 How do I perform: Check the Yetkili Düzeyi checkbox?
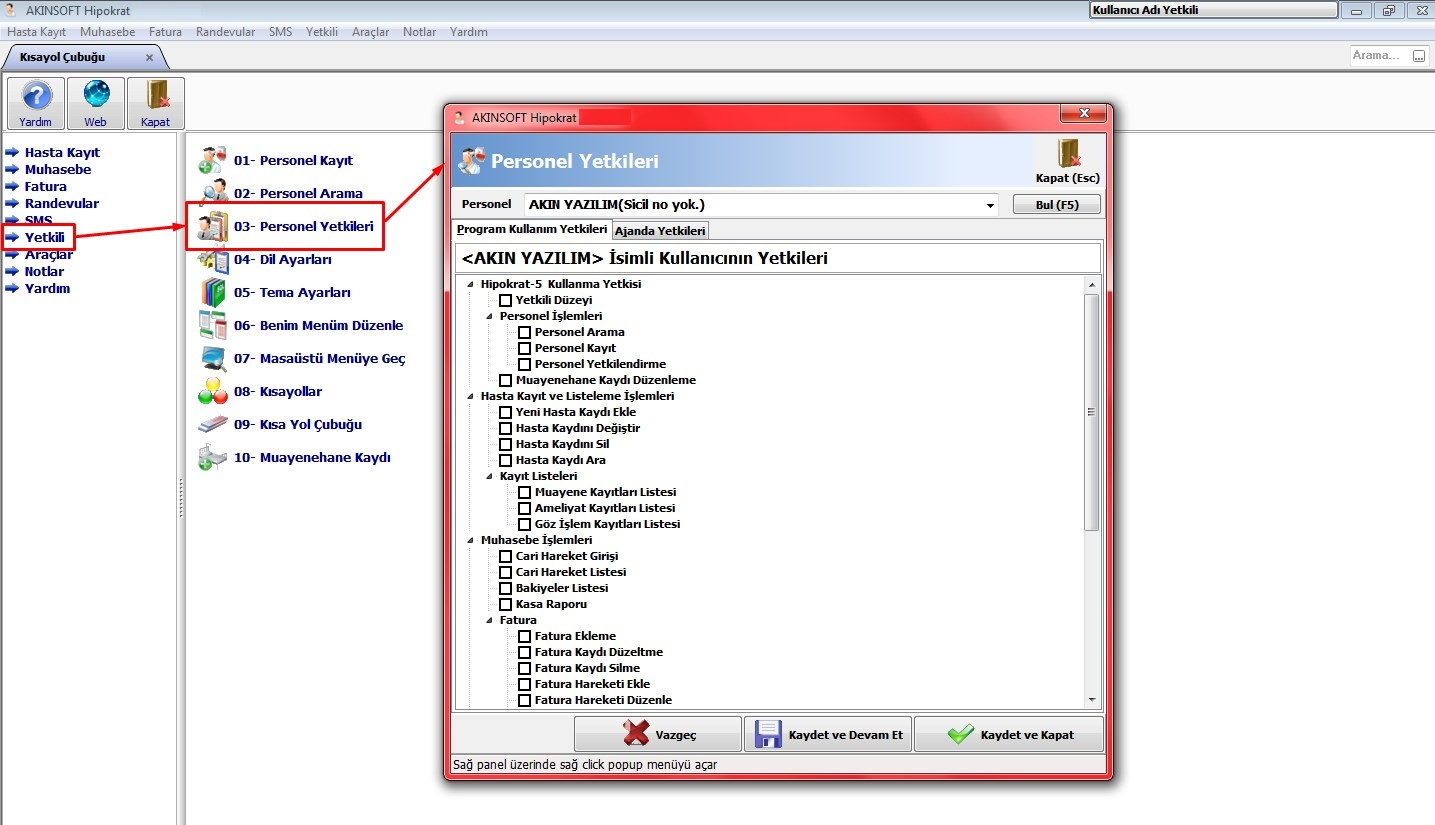click(x=506, y=300)
